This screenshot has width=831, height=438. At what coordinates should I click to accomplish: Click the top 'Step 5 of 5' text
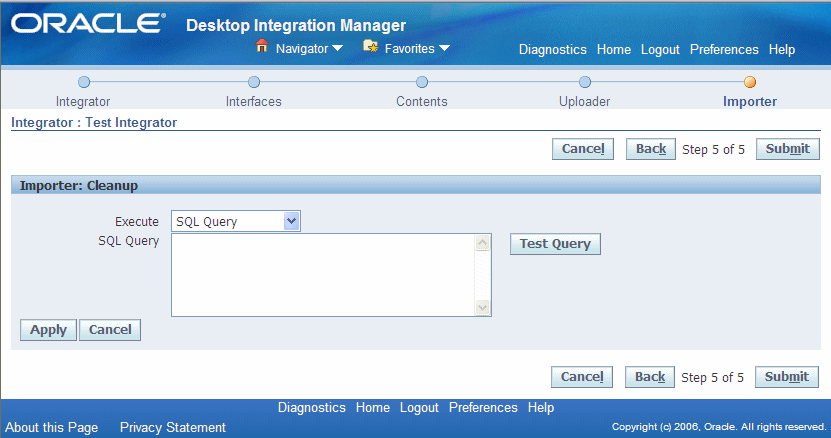(x=713, y=150)
